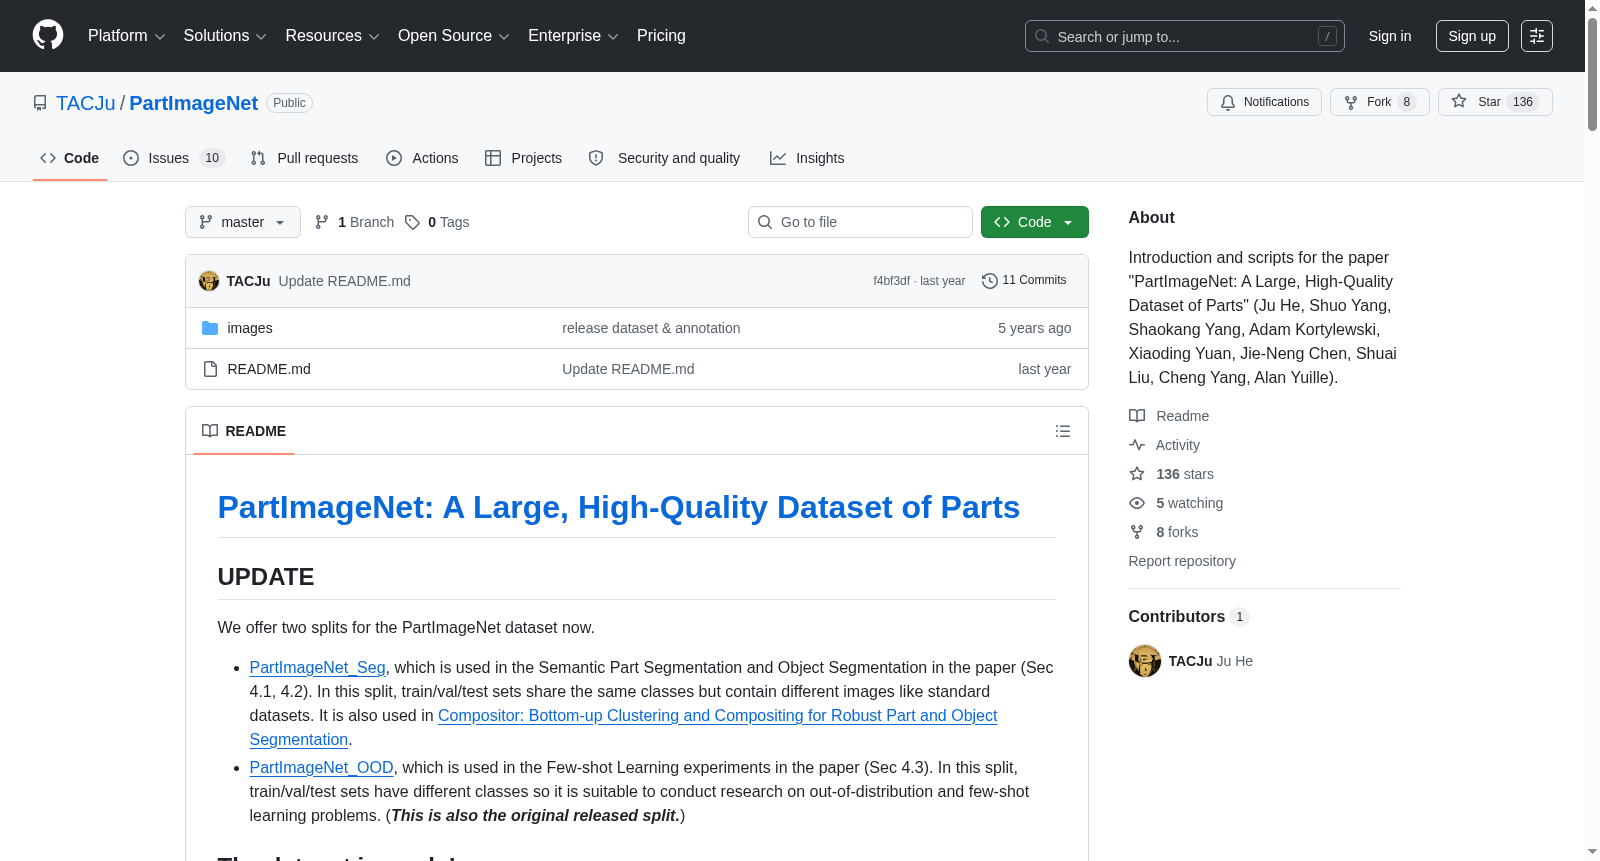Expand the Open Source menu
Image resolution: width=1600 pixels, height=861 pixels.
click(x=454, y=36)
